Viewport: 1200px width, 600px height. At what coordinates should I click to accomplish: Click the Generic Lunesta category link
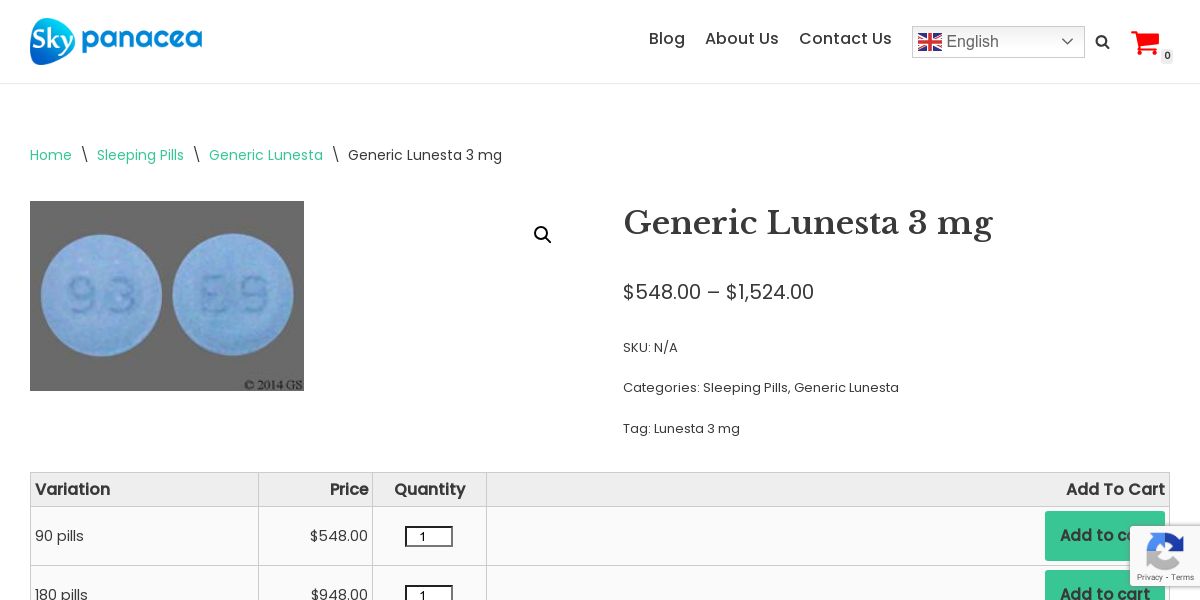(846, 388)
